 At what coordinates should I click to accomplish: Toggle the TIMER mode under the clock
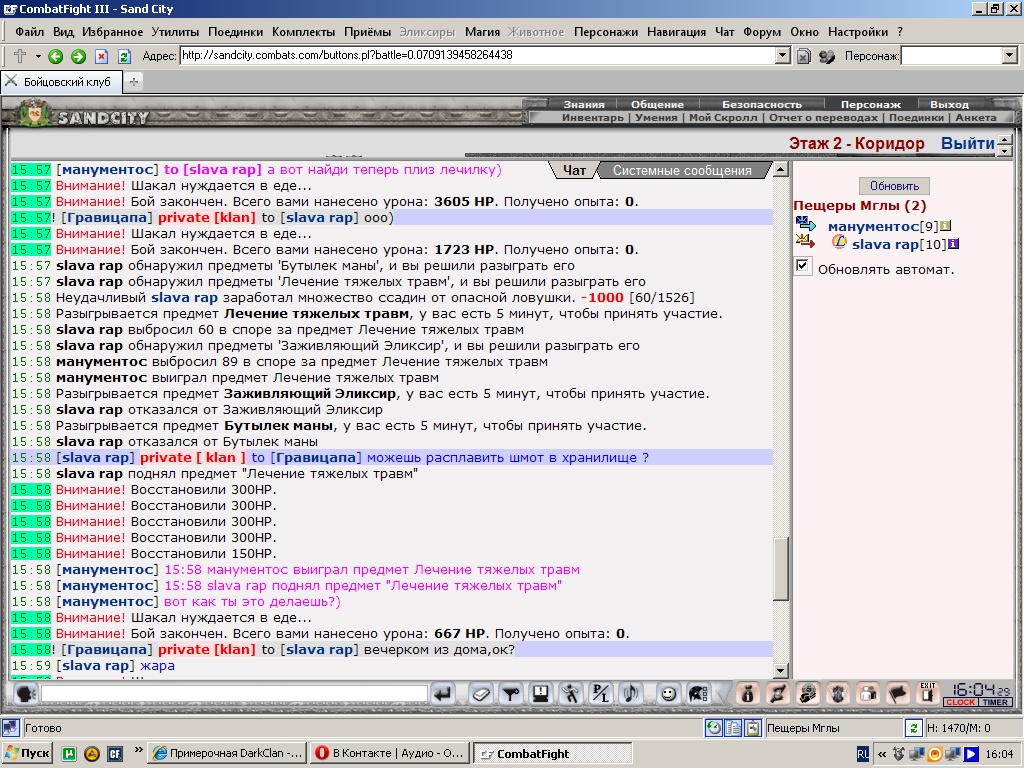[x=995, y=702]
